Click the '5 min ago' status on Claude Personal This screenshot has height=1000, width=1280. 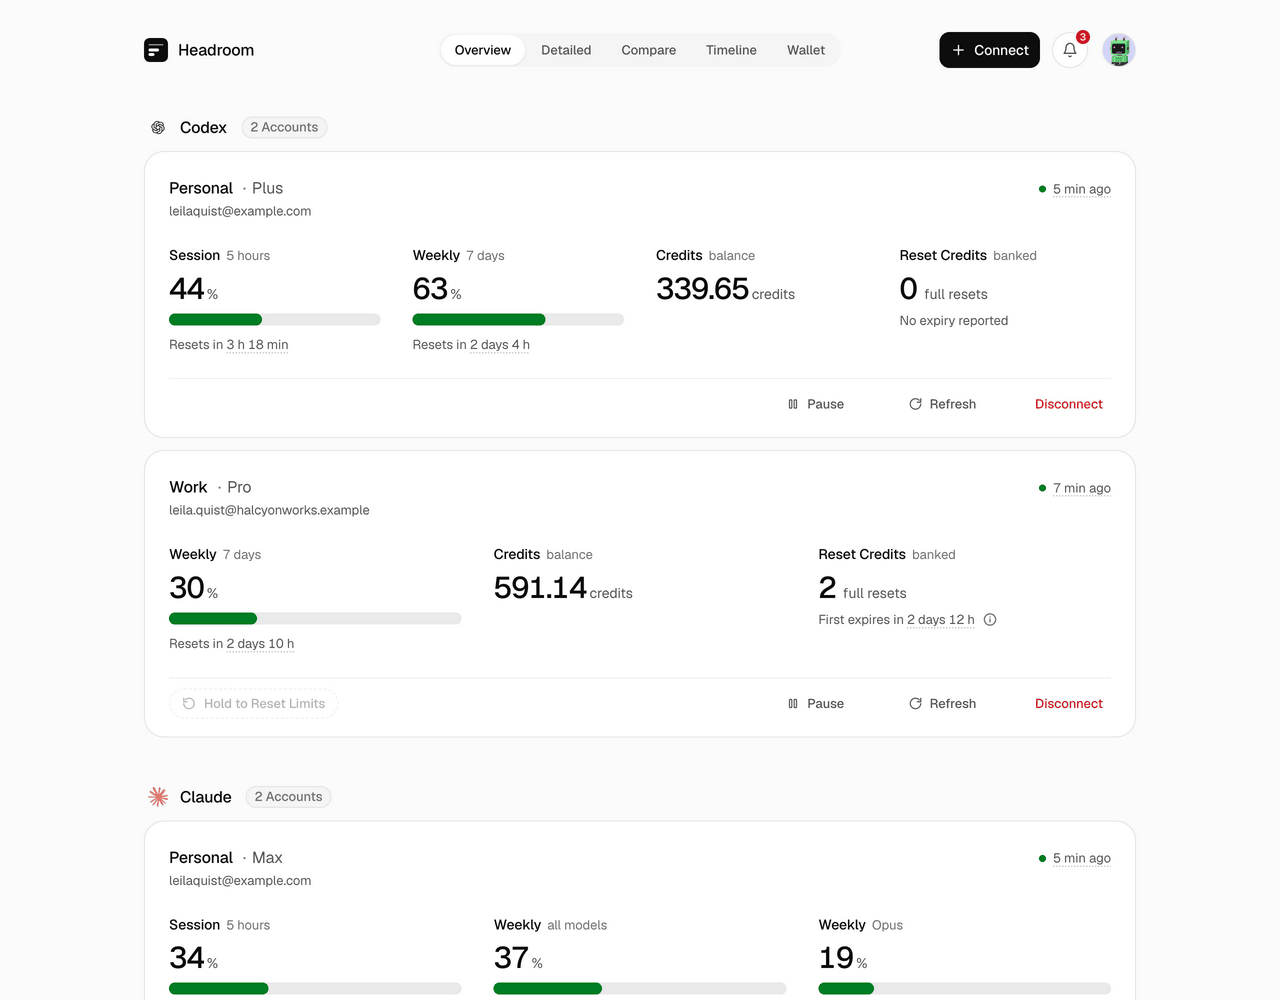point(1081,858)
